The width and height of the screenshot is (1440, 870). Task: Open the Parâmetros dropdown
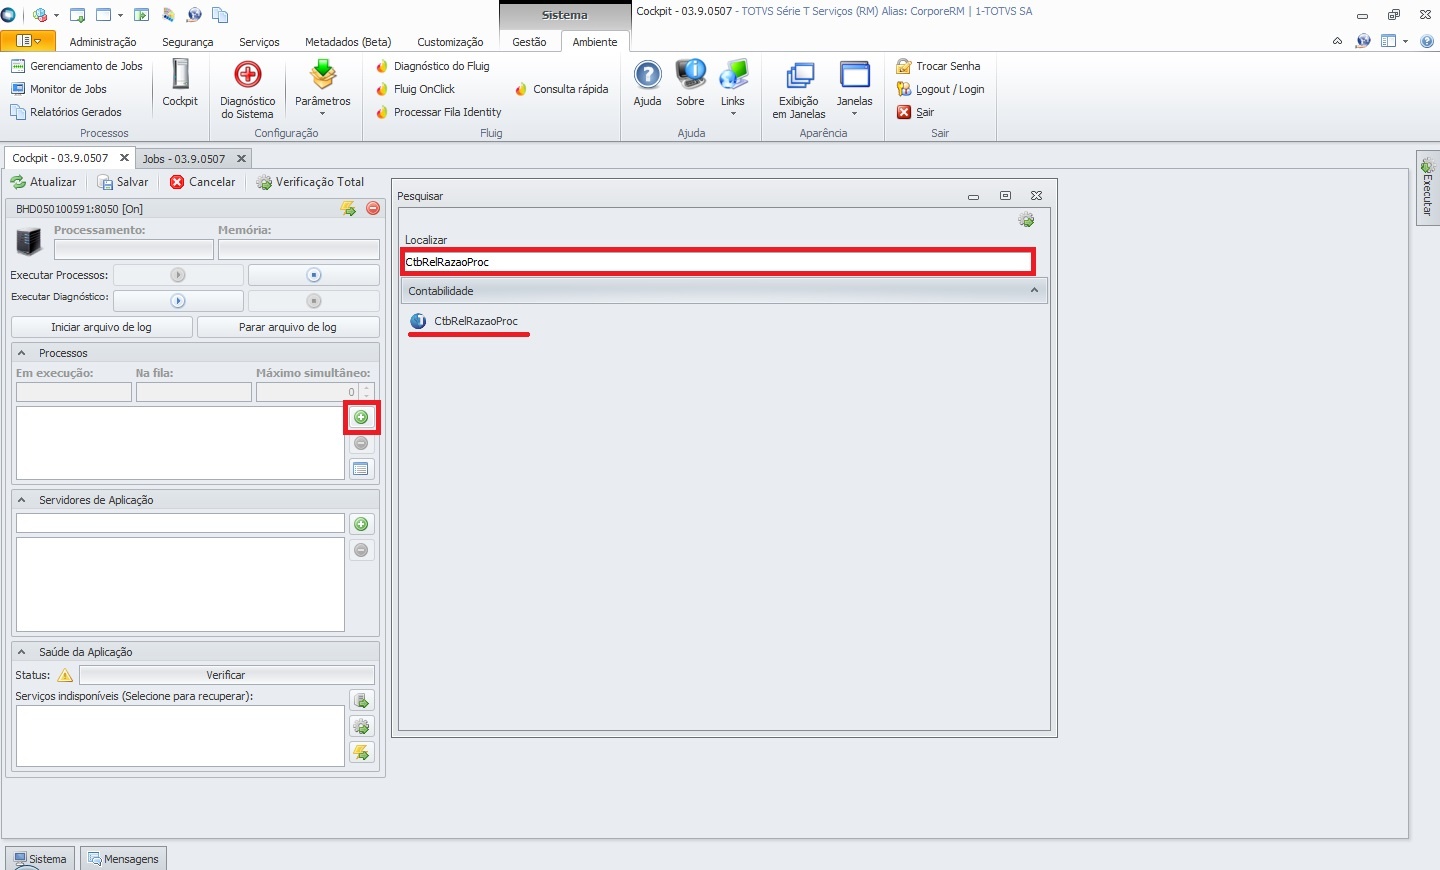[323, 89]
